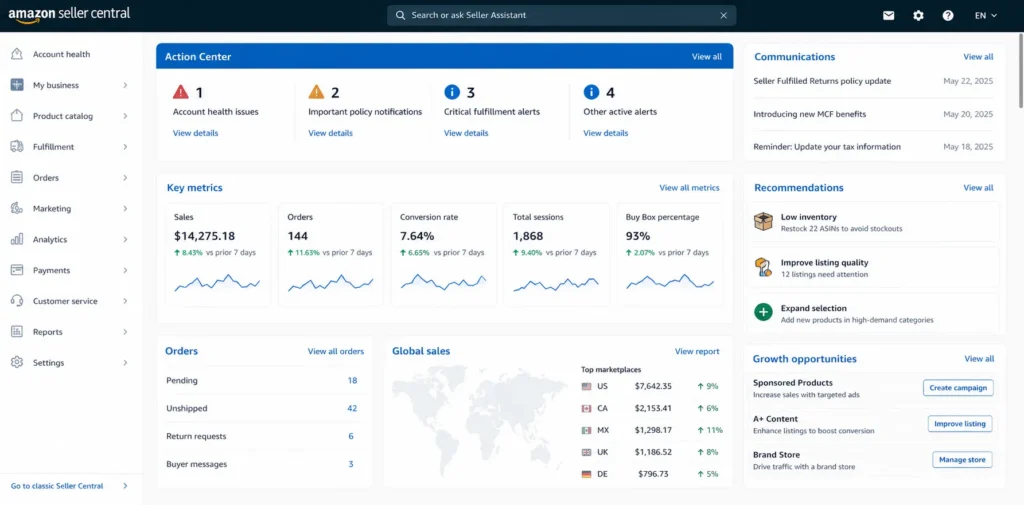Click the Fulfillment truck icon
Viewport: 1024px width, 505px height.
(17, 147)
